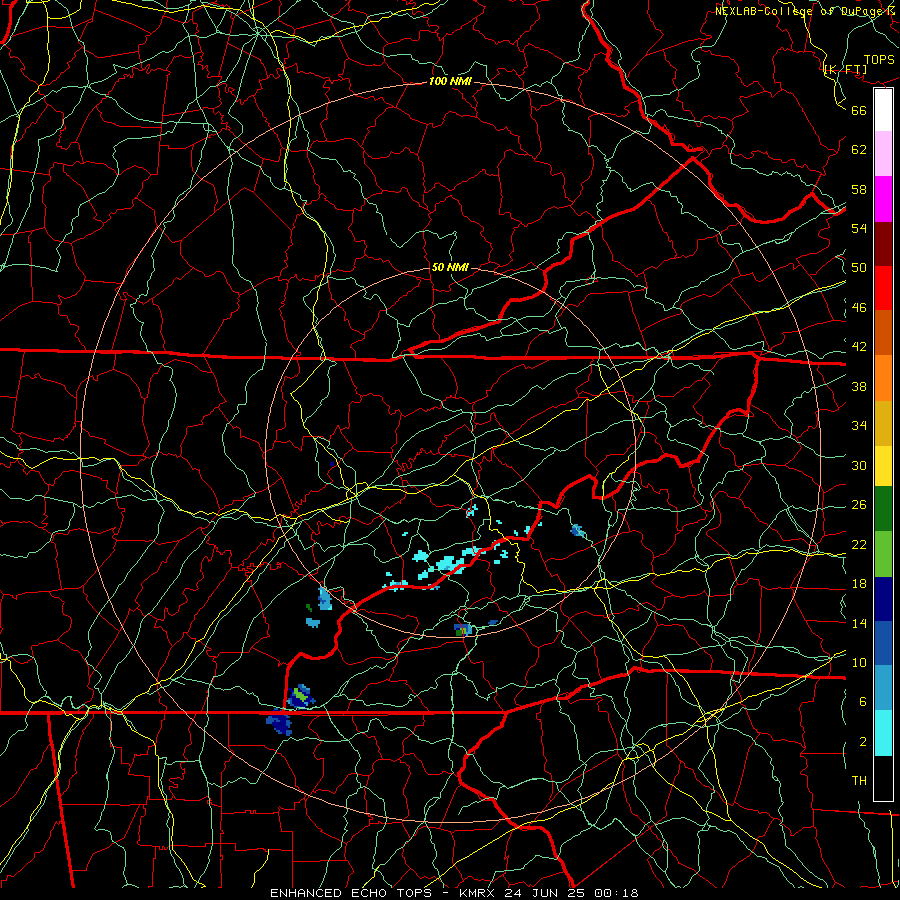This screenshot has width=900, height=900.
Task: Choose the cyan legend segment
Action: [883, 733]
